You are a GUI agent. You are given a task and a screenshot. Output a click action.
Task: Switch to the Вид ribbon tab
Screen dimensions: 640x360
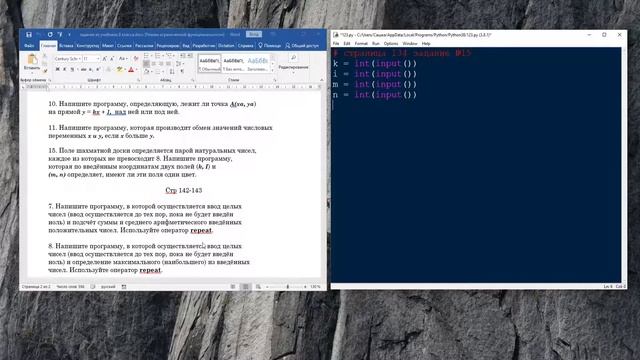[186, 46]
